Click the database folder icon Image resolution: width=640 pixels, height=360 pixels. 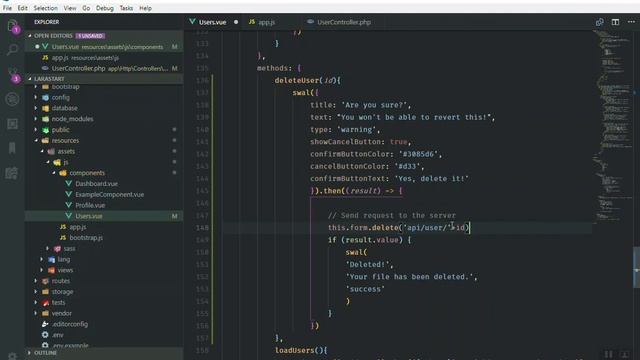(46, 108)
